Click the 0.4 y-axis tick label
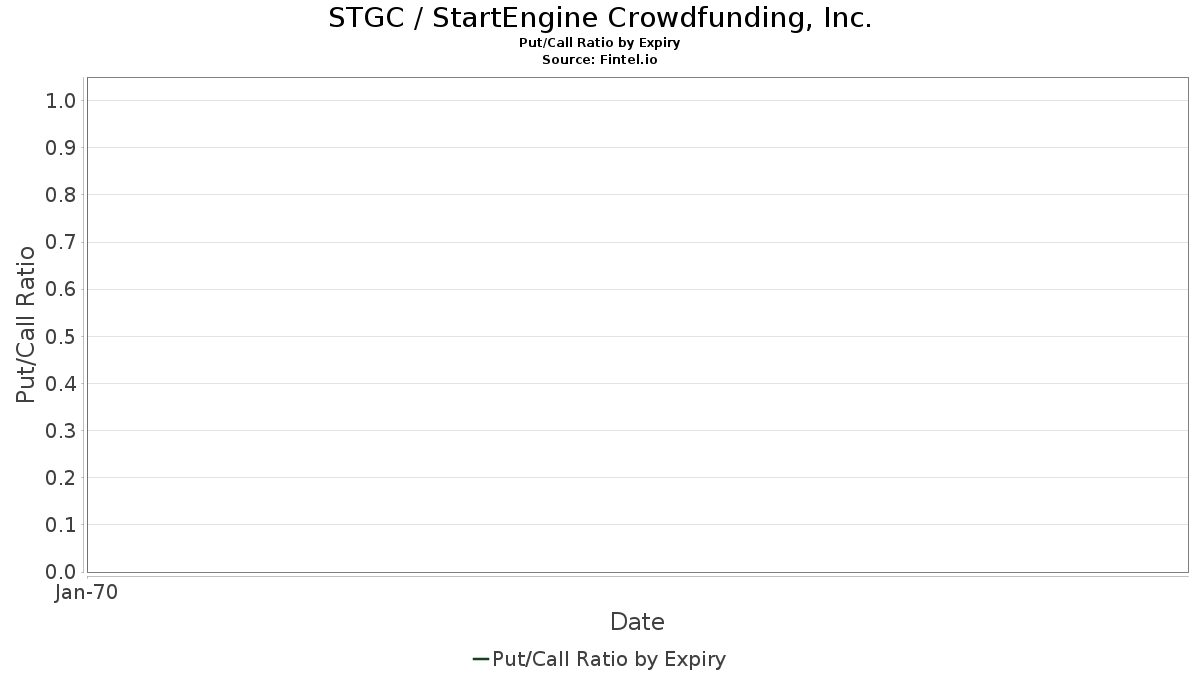This screenshot has height=675, width=1200. tap(61, 384)
